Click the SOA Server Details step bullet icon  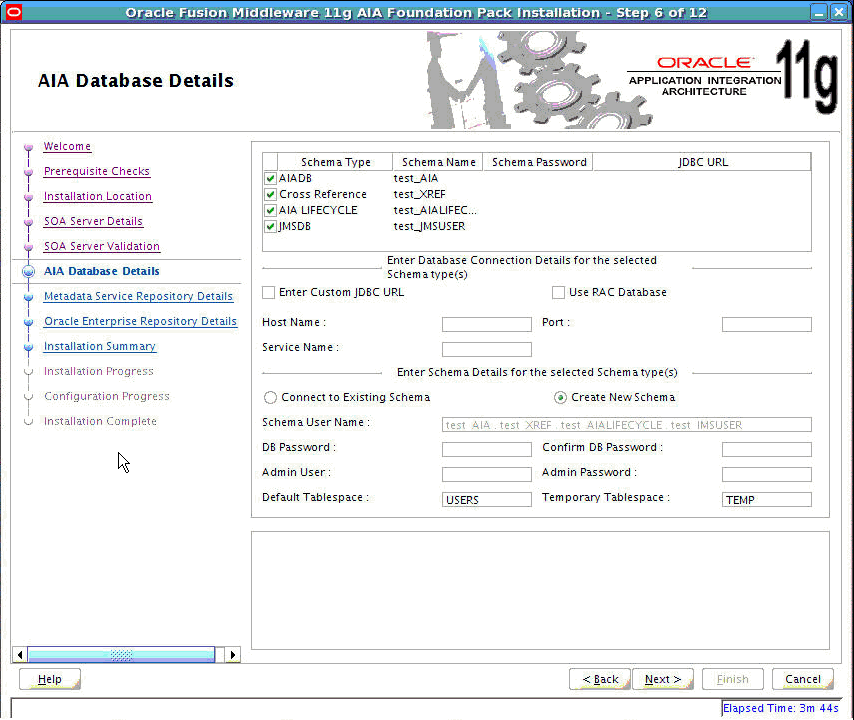pyautogui.click(x=28, y=222)
